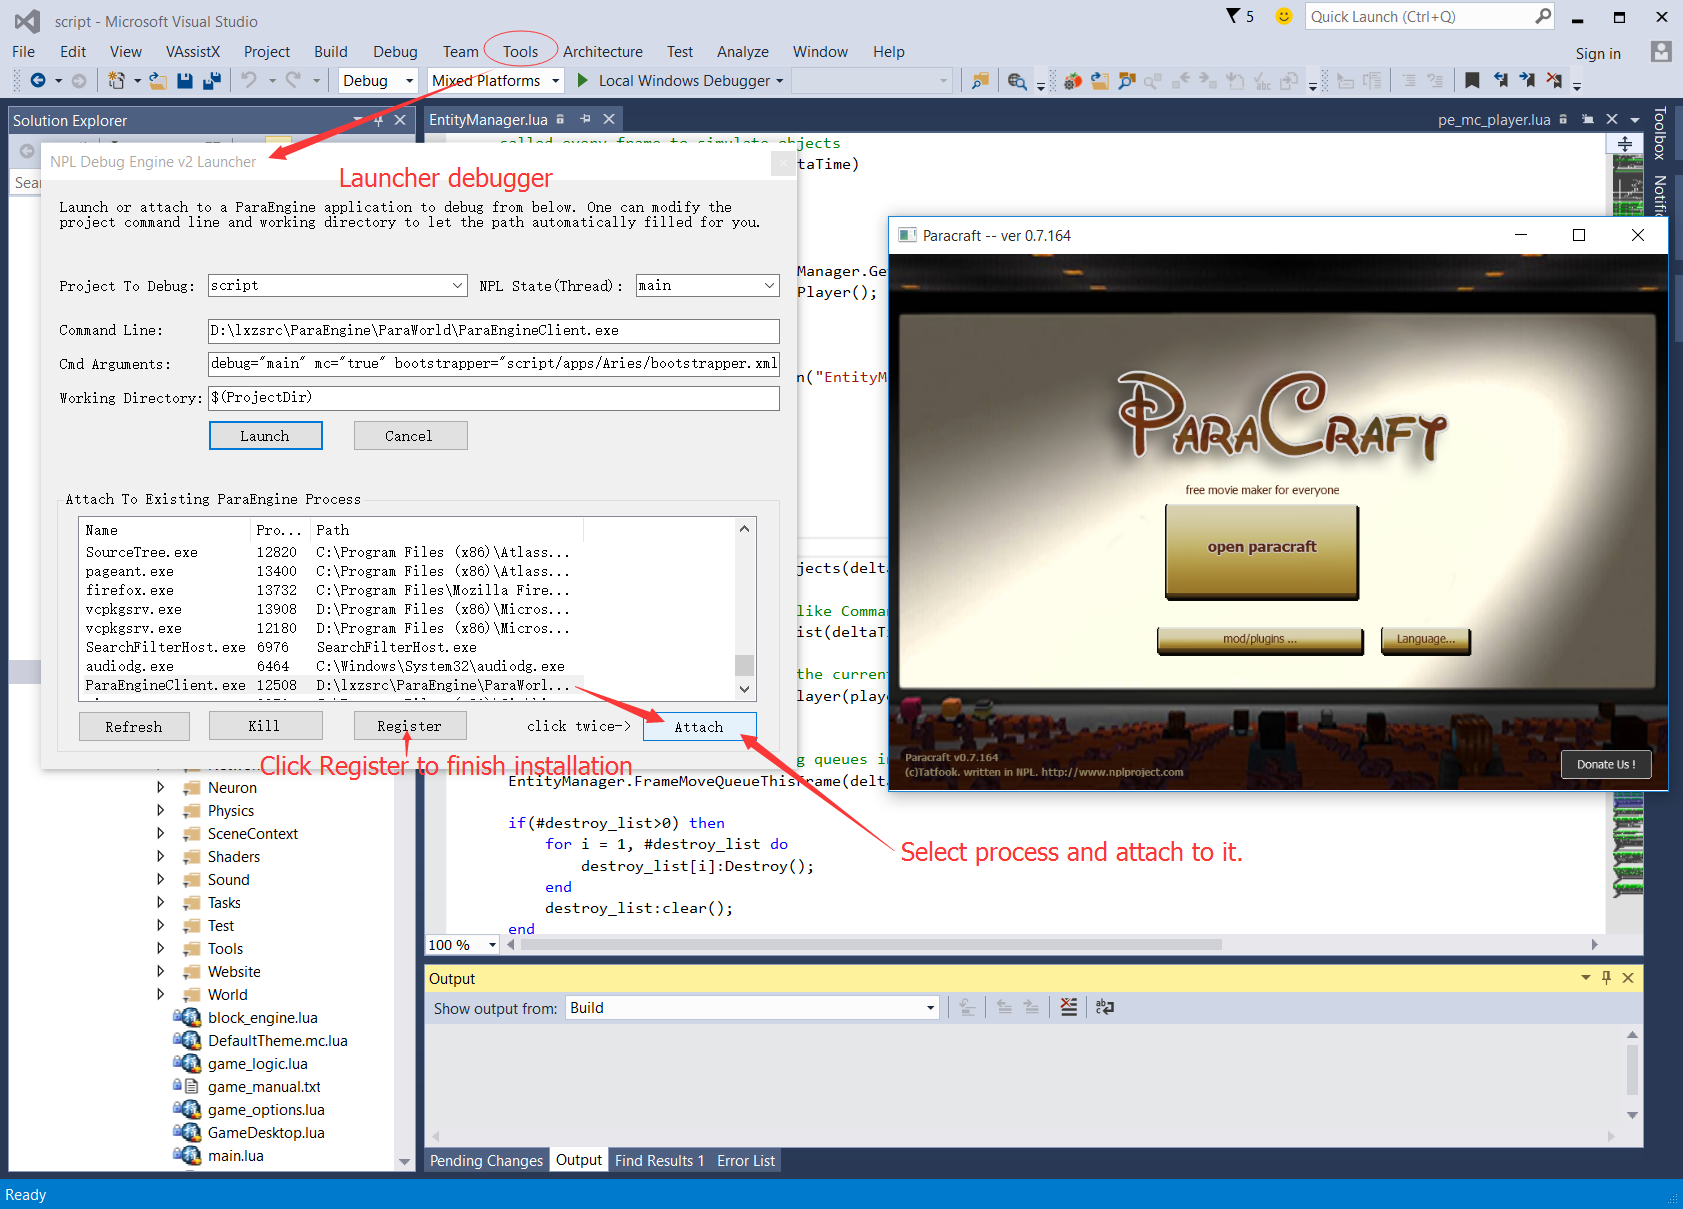Expand the Website folder node
Viewport: 1683px width, 1209px height.
160,971
